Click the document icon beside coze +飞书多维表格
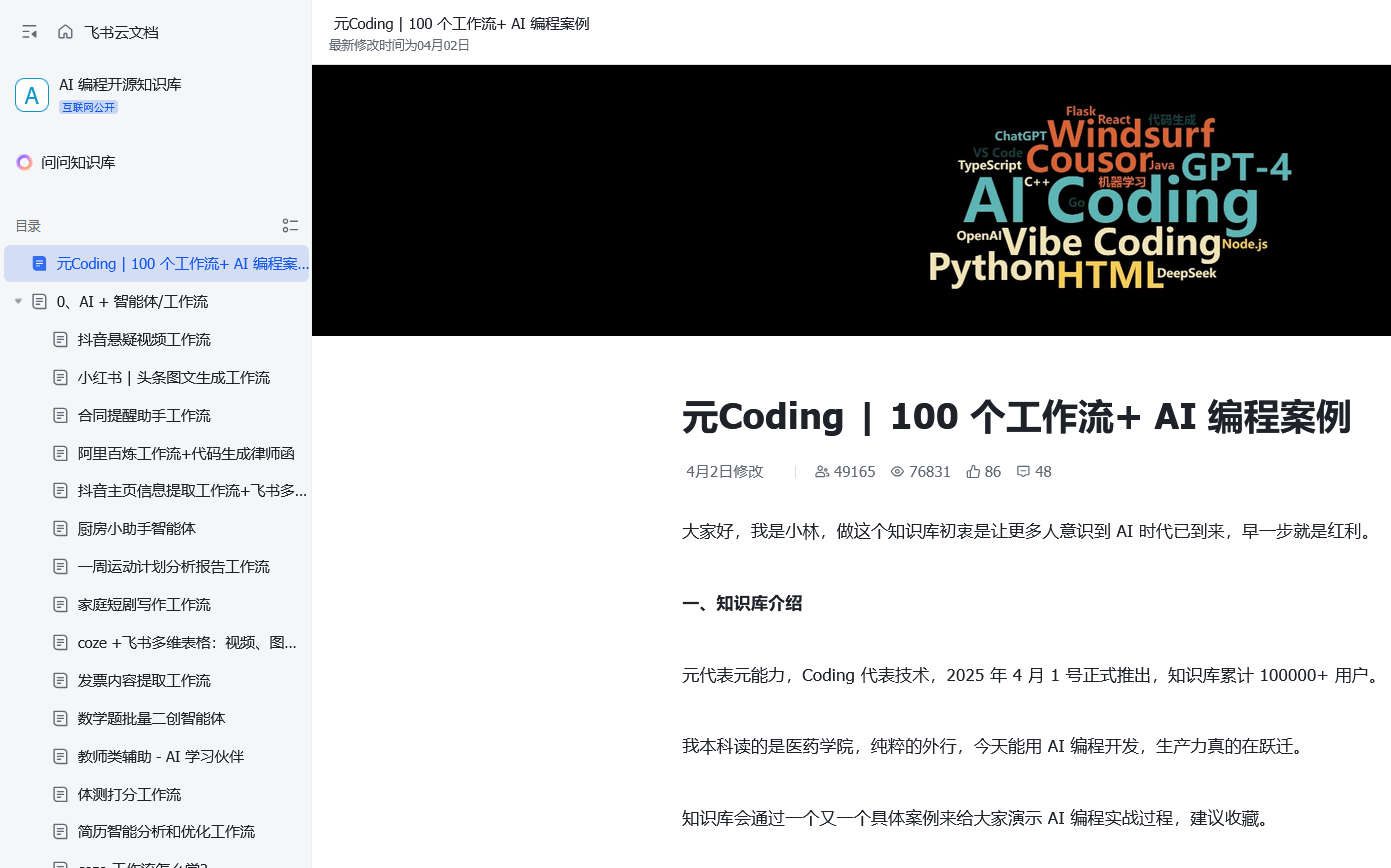 (60, 643)
